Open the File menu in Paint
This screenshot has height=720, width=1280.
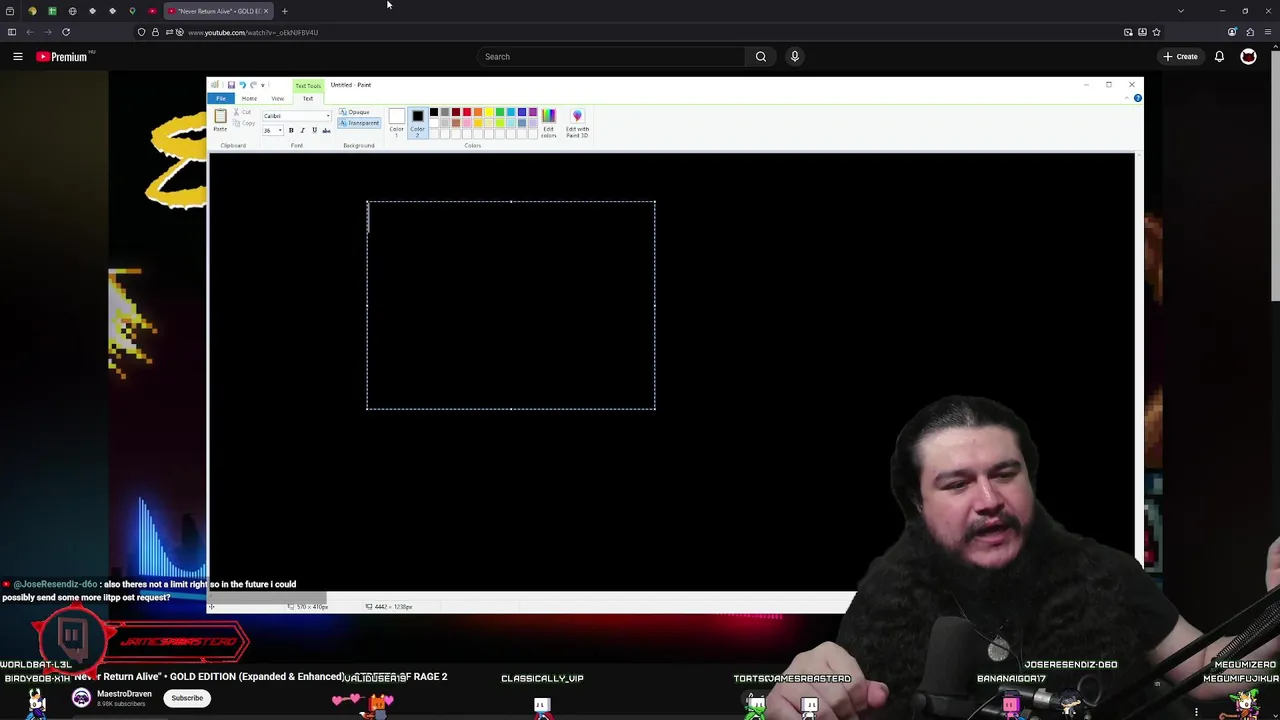[220, 98]
